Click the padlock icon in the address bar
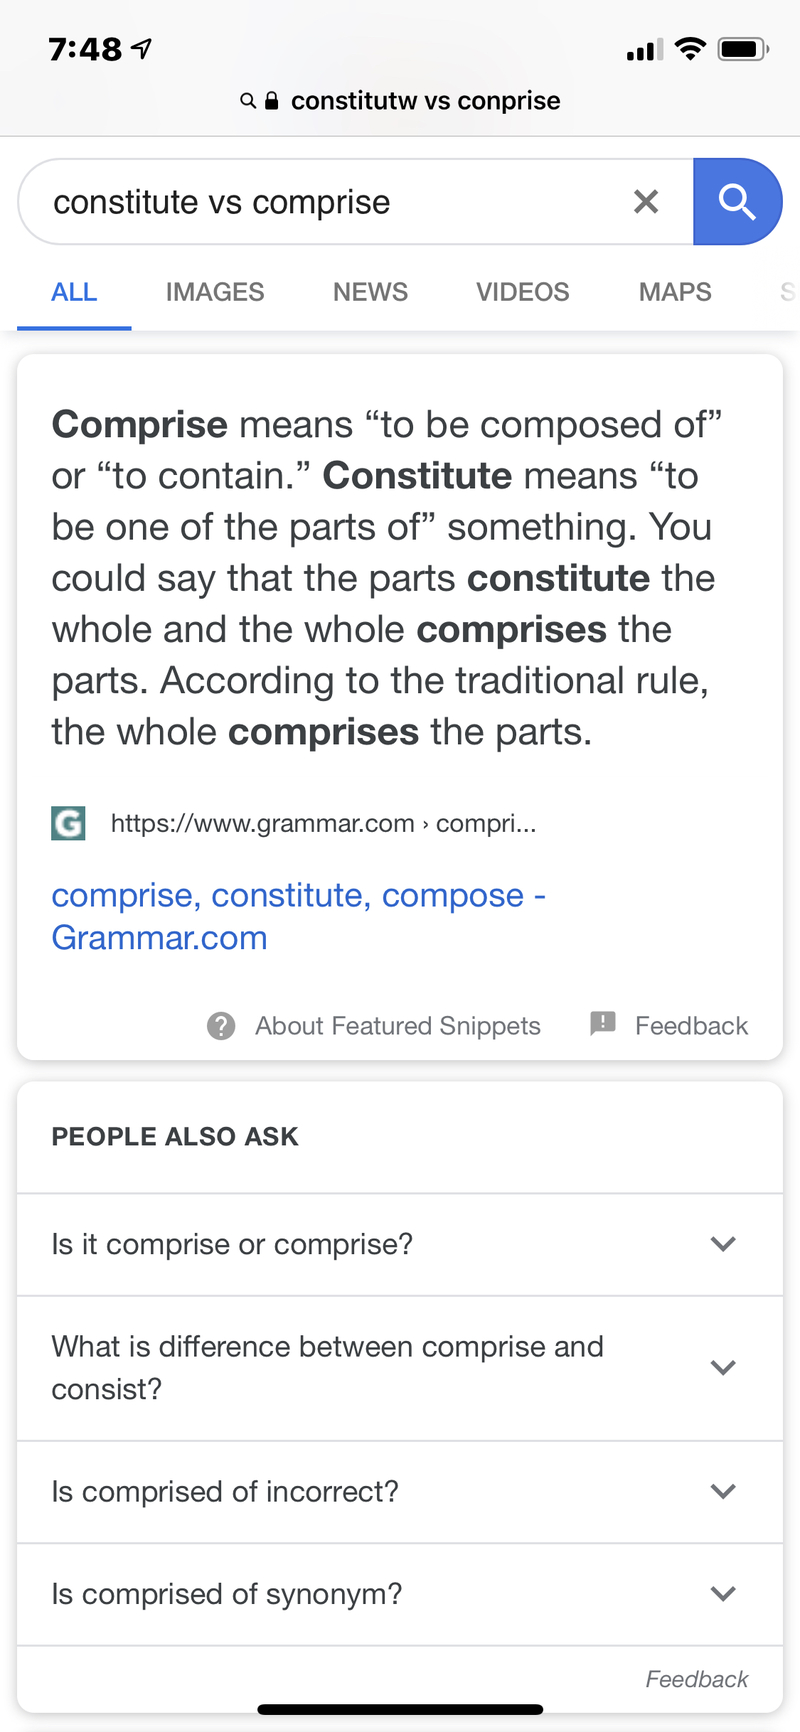Screen dimensions: 800x1732 (271, 100)
